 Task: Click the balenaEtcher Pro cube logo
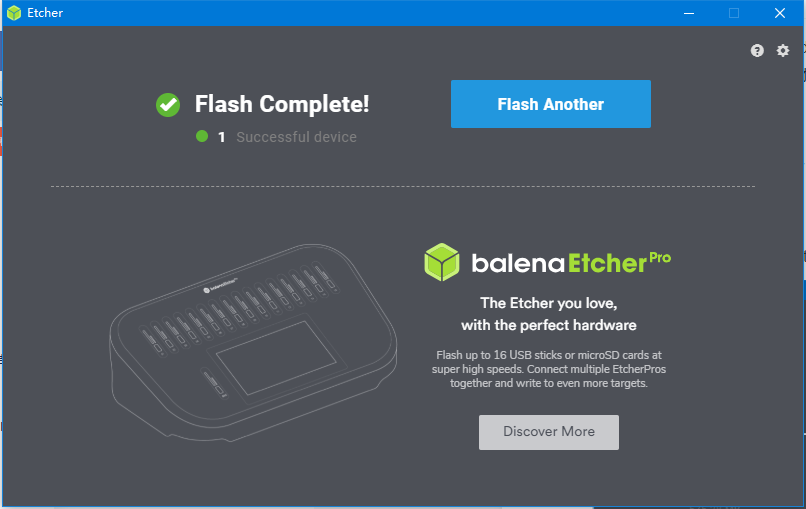point(442,262)
